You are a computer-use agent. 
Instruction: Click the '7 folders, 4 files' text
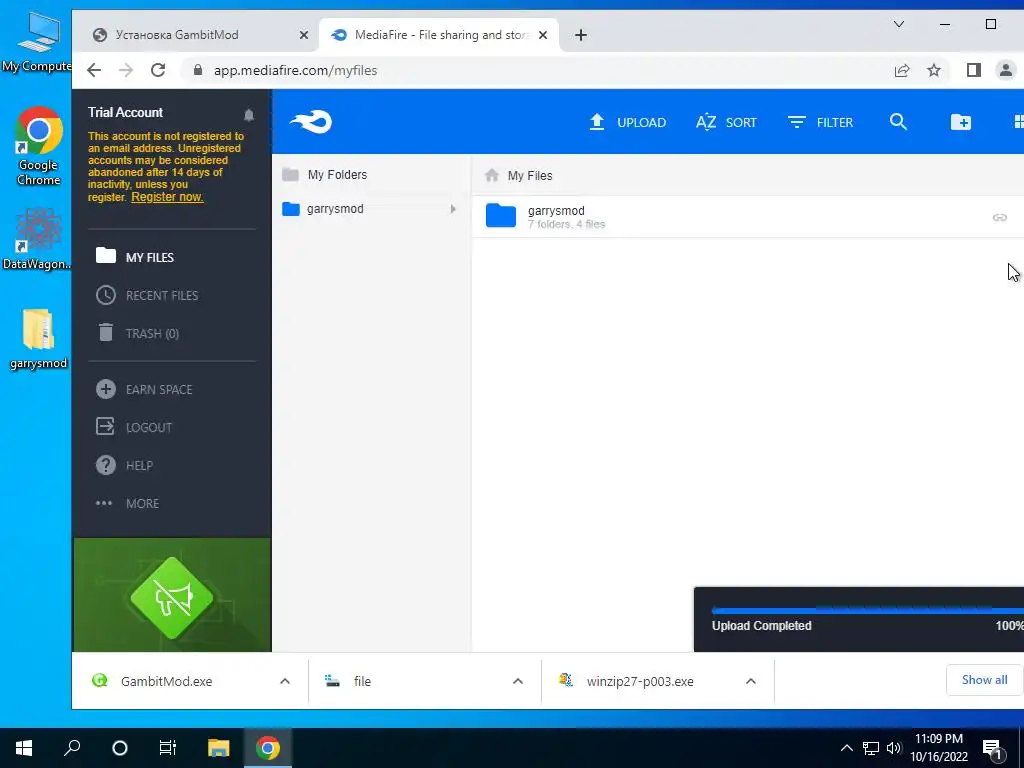click(x=566, y=224)
